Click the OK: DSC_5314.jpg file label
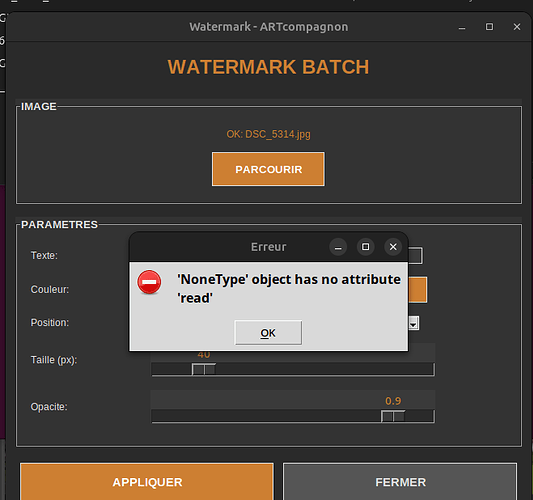 click(268, 134)
